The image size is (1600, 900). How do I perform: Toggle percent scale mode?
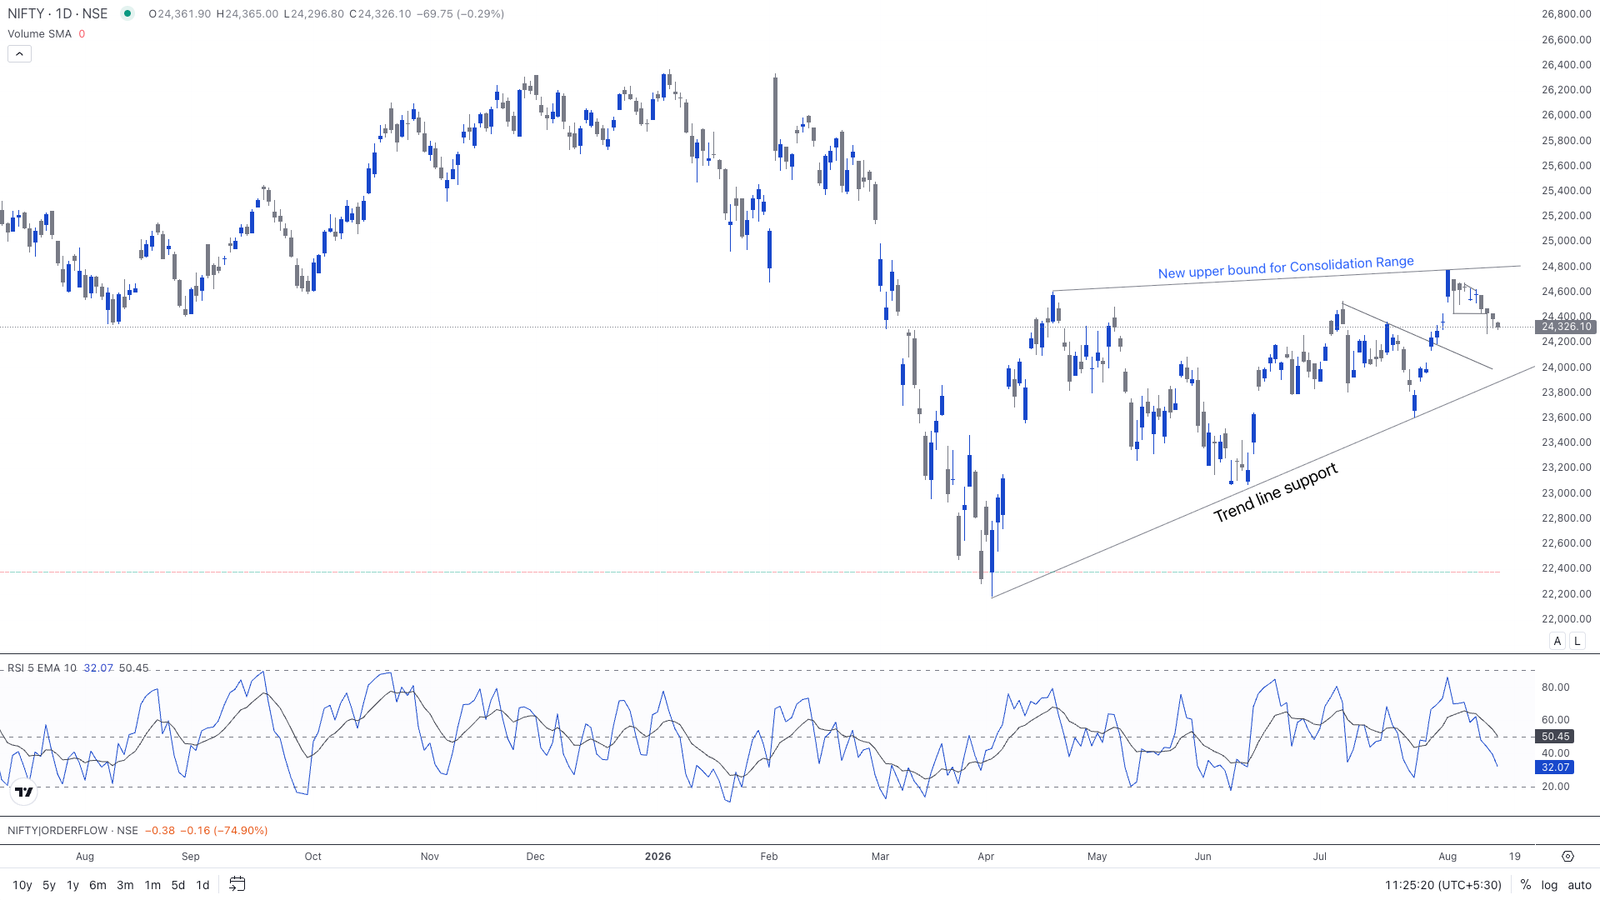(x=1526, y=885)
